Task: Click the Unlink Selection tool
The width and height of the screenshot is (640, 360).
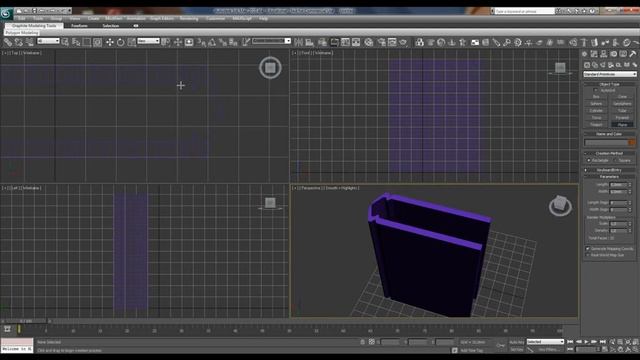Action: click(18, 42)
